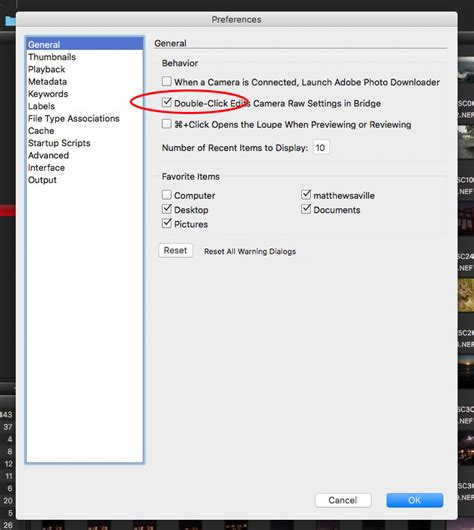Screen dimensions: 474x530
Task: Open the Startup Scripts preferences
Action: point(85,143)
